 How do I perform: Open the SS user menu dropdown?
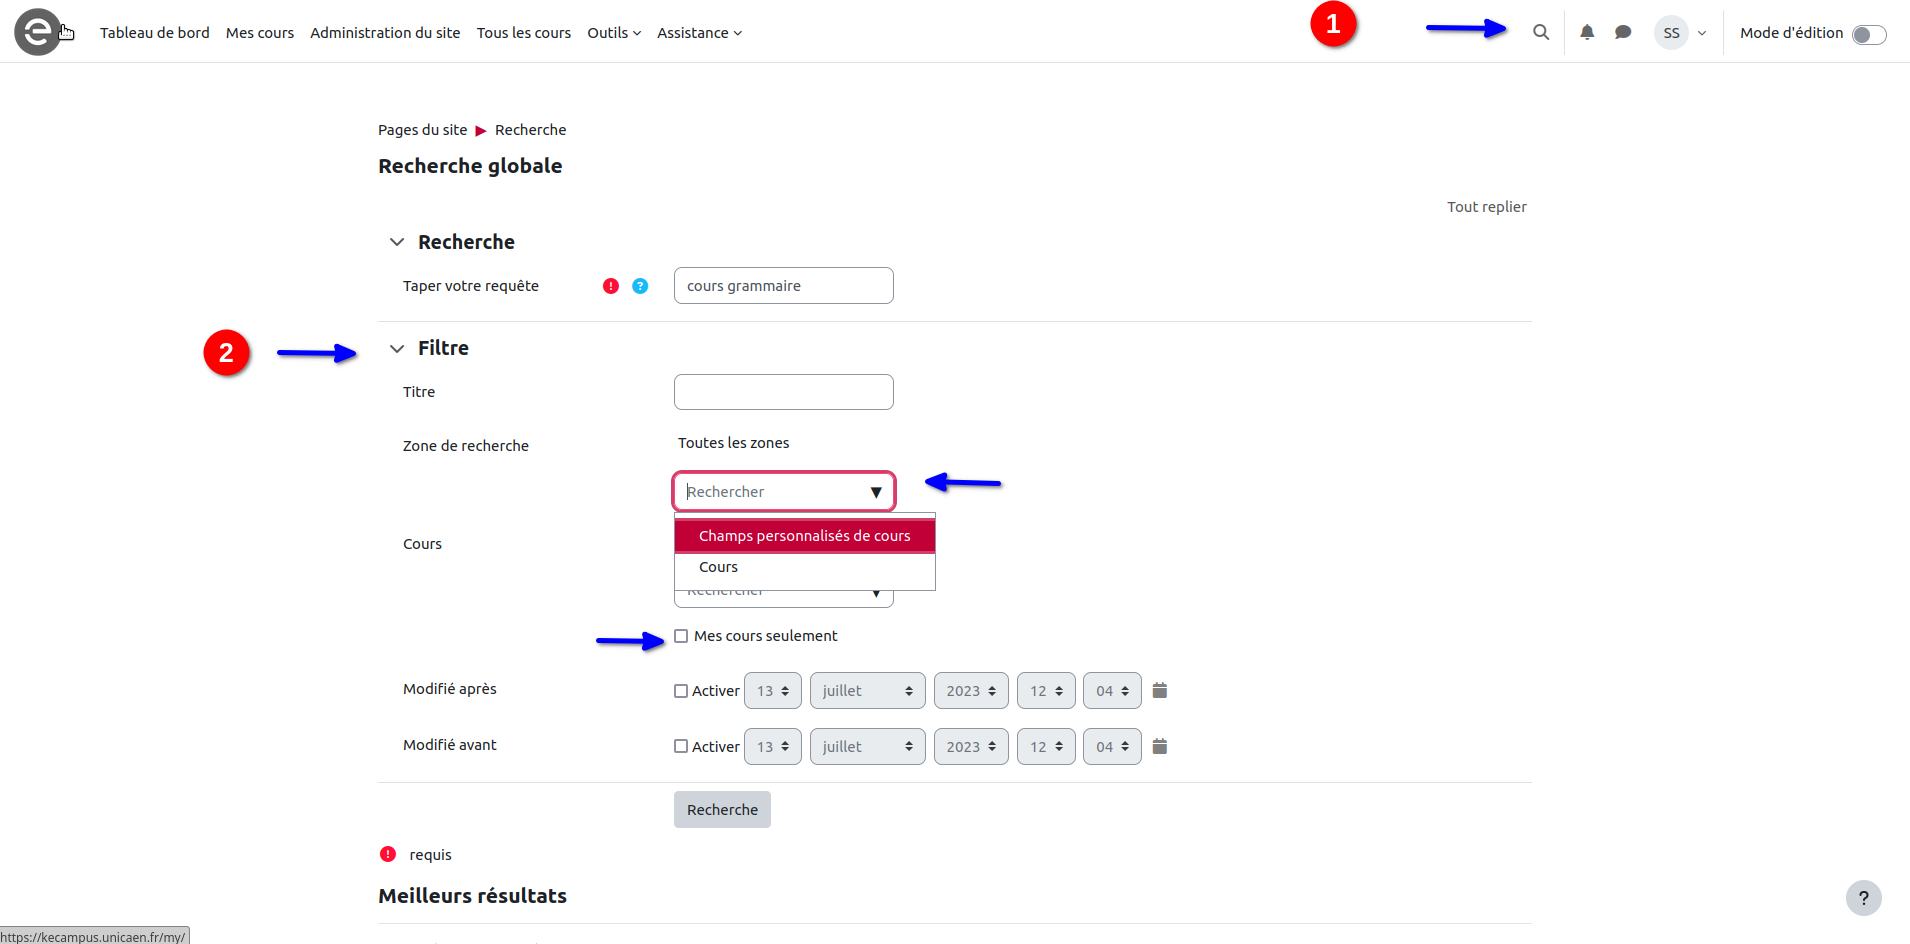pyautogui.click(x=1680, y=33)
